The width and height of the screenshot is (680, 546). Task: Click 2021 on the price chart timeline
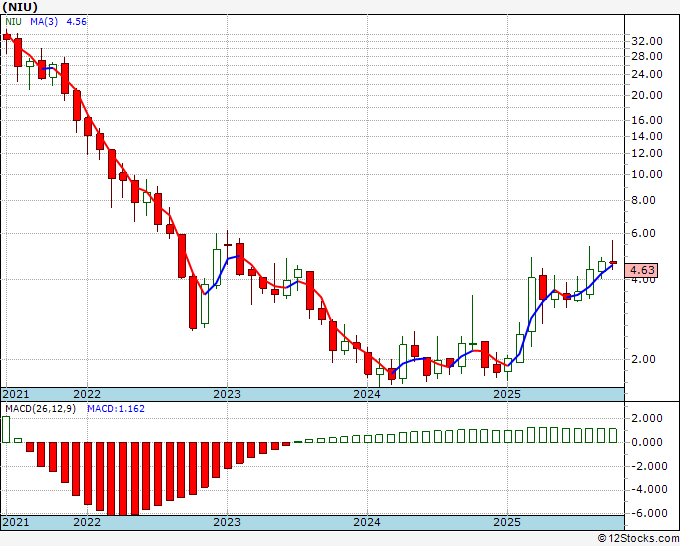point(16,394)
